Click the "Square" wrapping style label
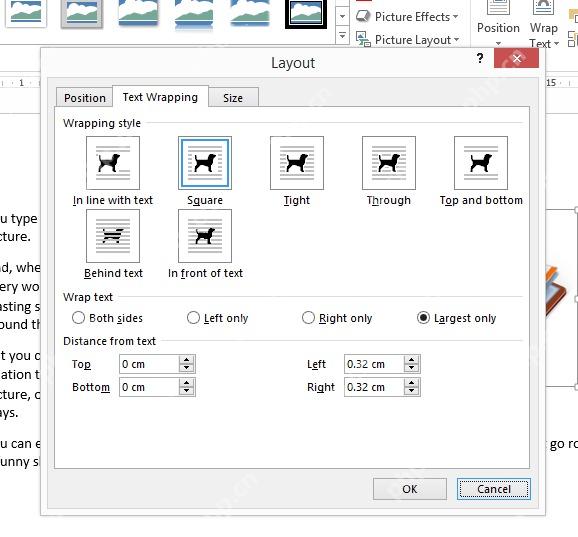This screenshot has width=578, height=537. pos(205,200)
